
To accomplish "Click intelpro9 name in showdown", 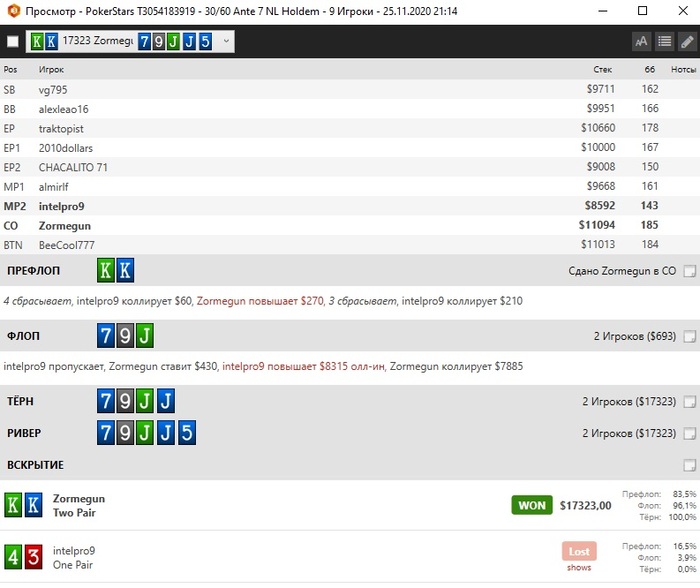I will pyautogui.click(x=74, y=550).
